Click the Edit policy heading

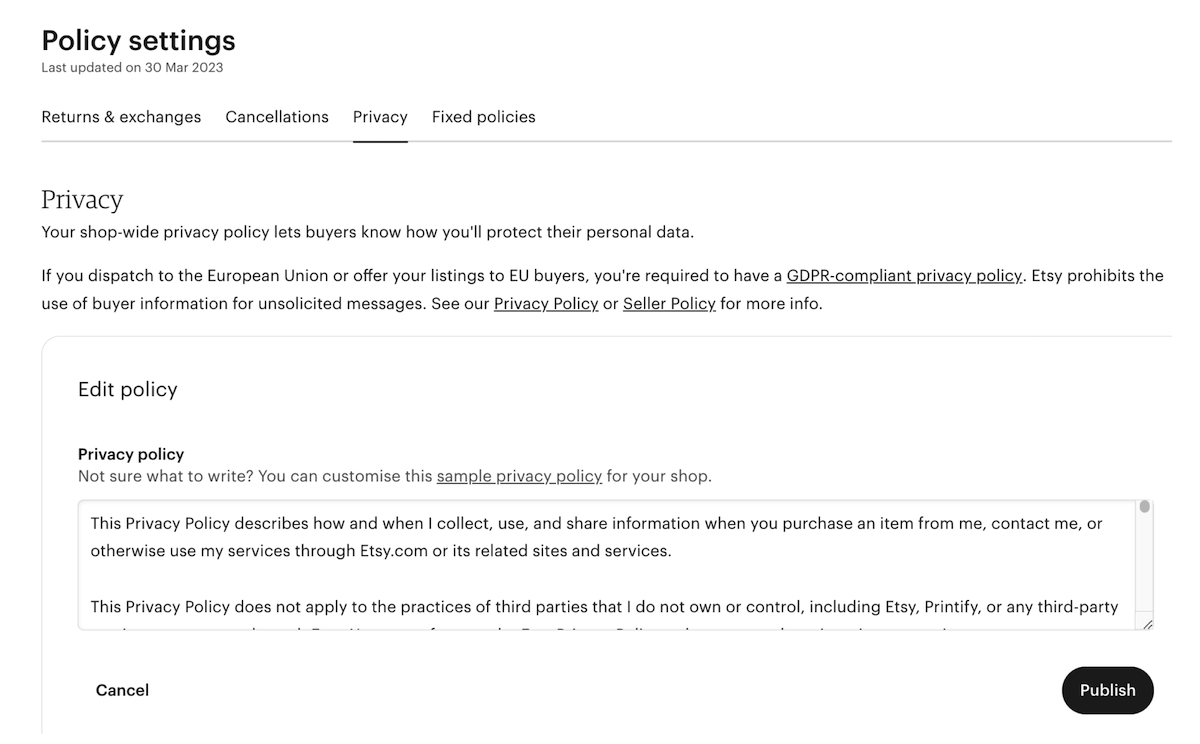[128, 389]
